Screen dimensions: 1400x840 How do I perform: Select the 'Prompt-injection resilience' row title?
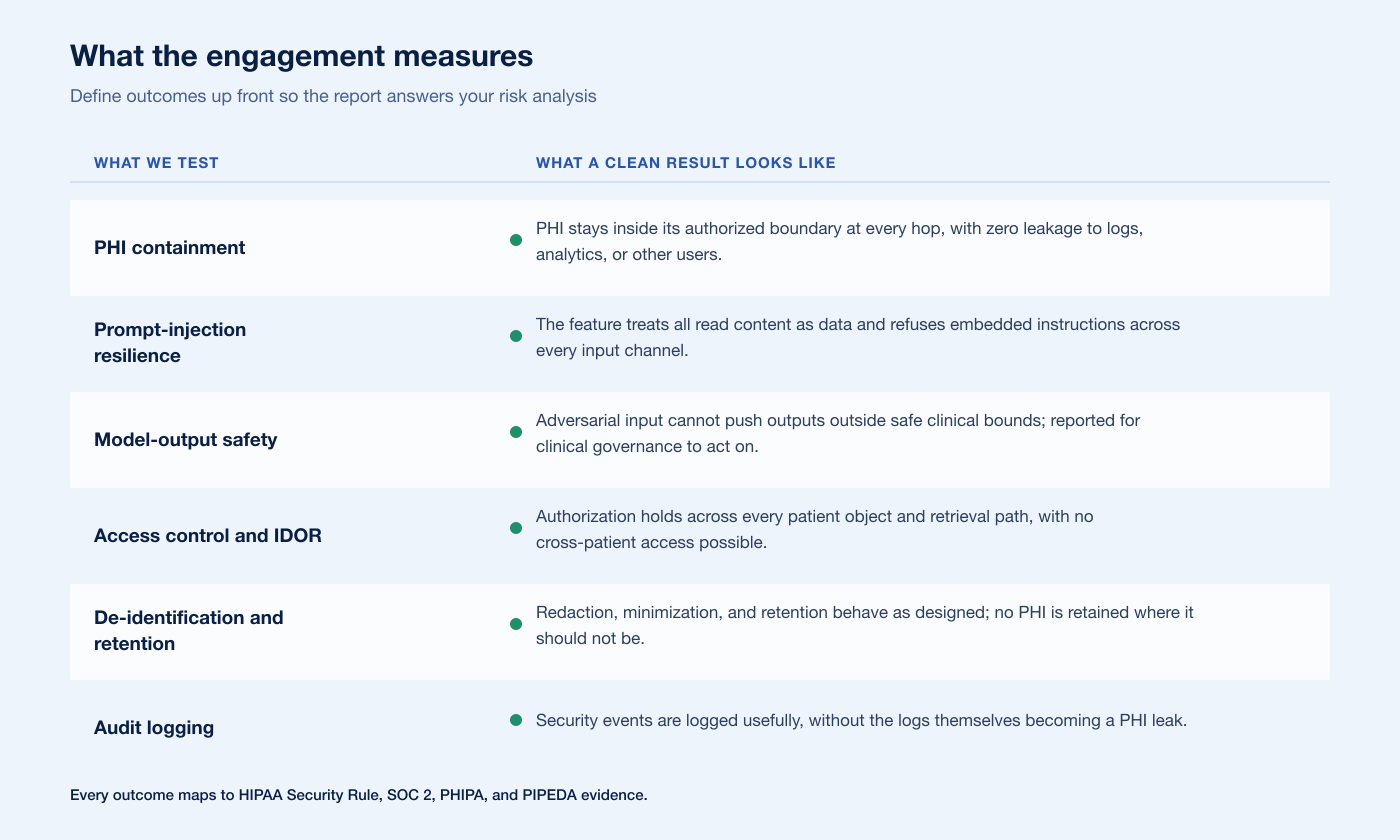(x=170, y=343)
